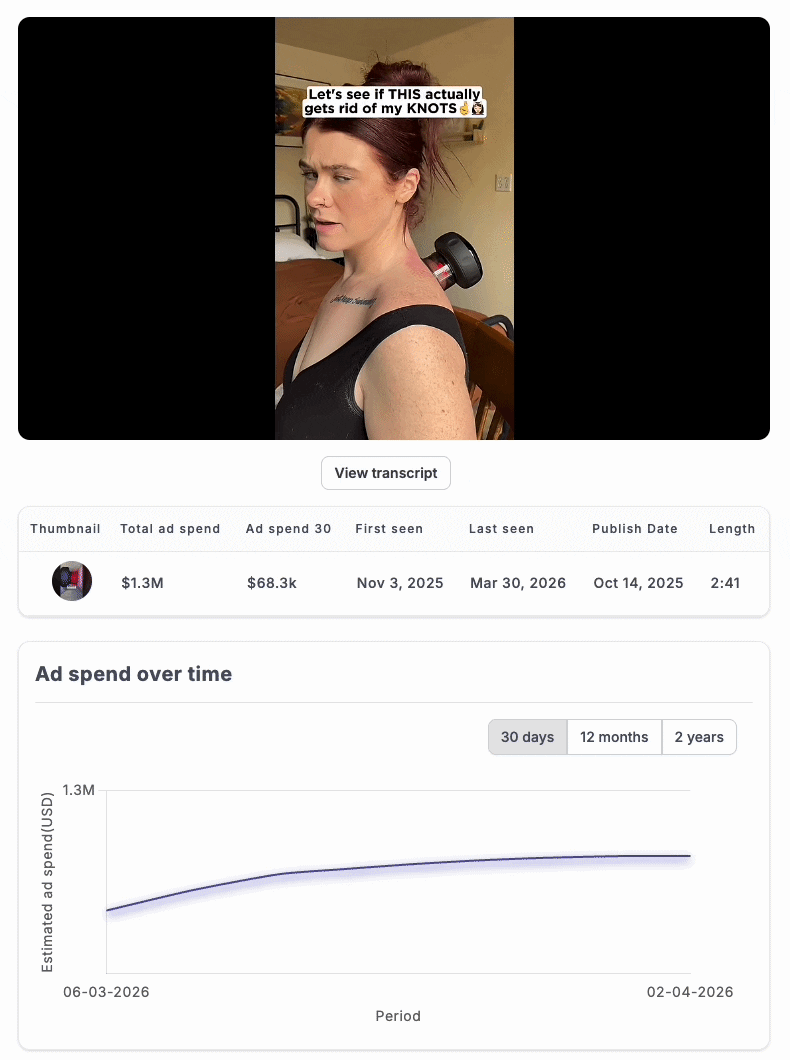Click the 2:41 video length value
This screenshot has height=1060, width=790.
point(725,583)
